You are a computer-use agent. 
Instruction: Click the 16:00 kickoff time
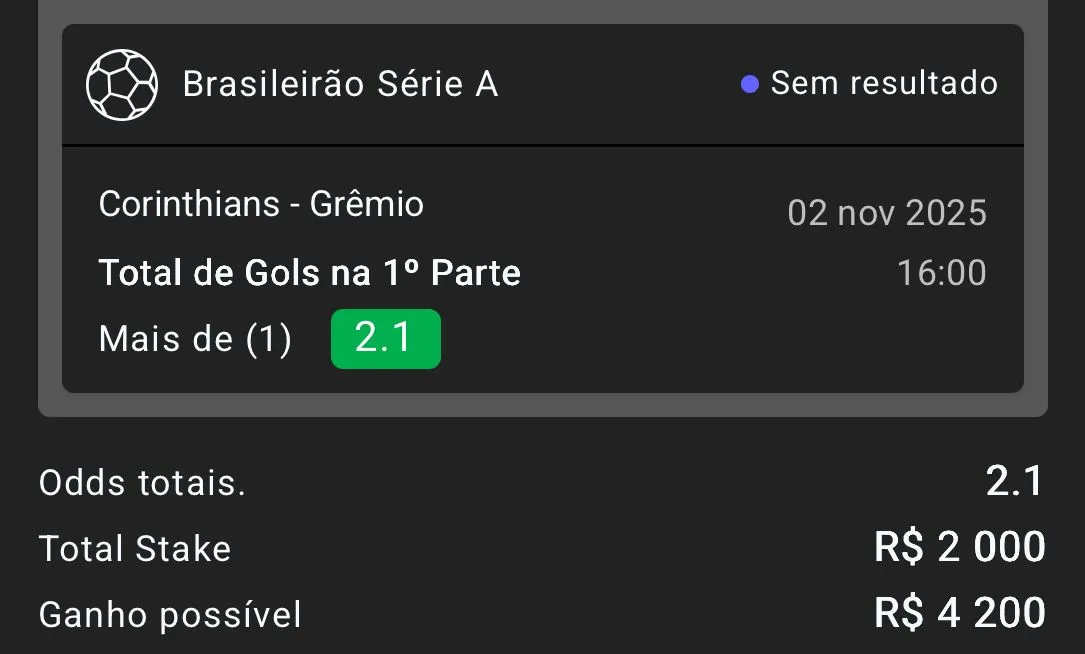941,273
